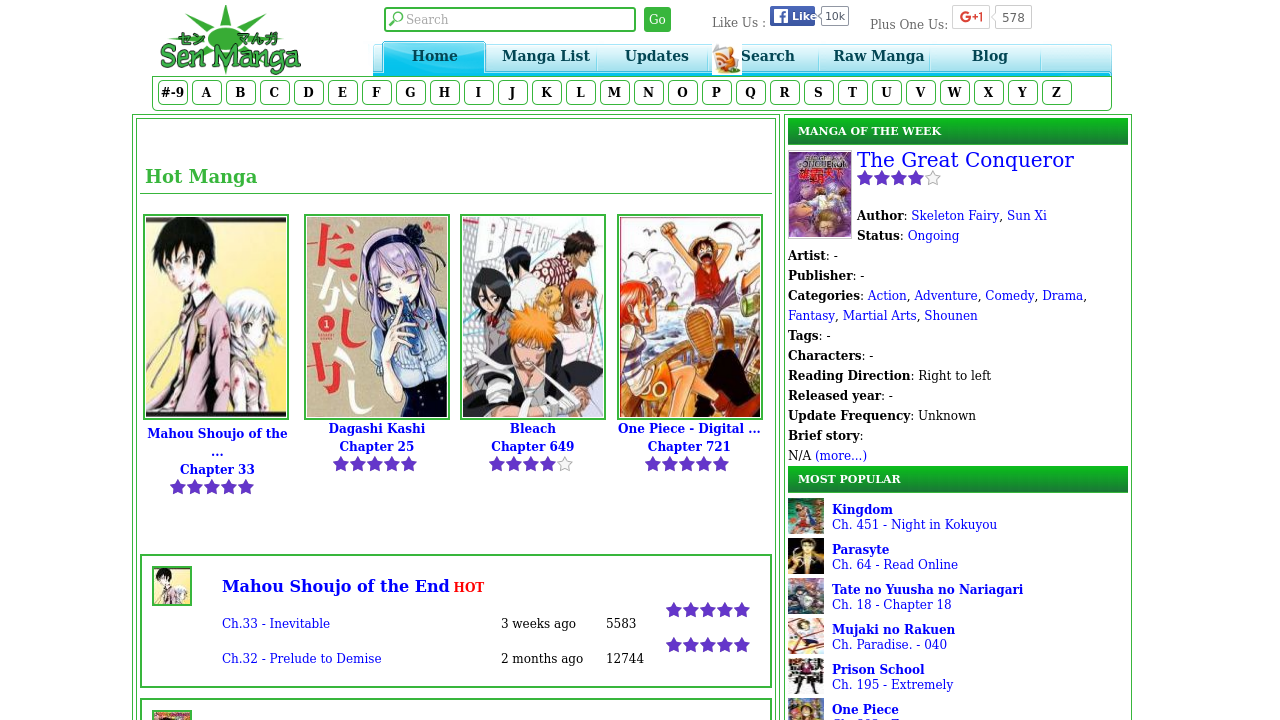Select the letter Z filter
Image resolution: width=1280 pixels, height=720 pixels.
click(1056, 91)
